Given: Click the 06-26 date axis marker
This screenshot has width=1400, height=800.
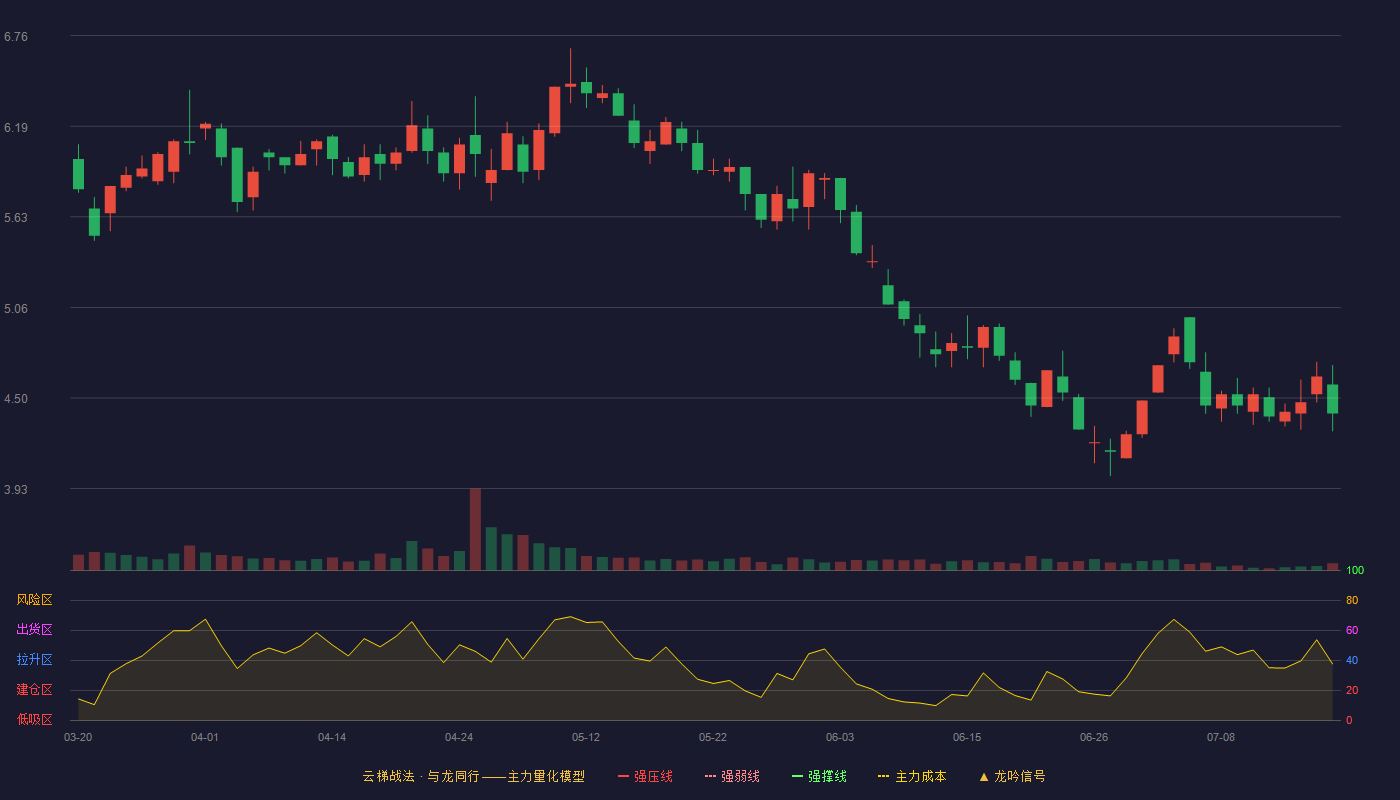Looking at the screenshot, I should tap(1094, 737).
